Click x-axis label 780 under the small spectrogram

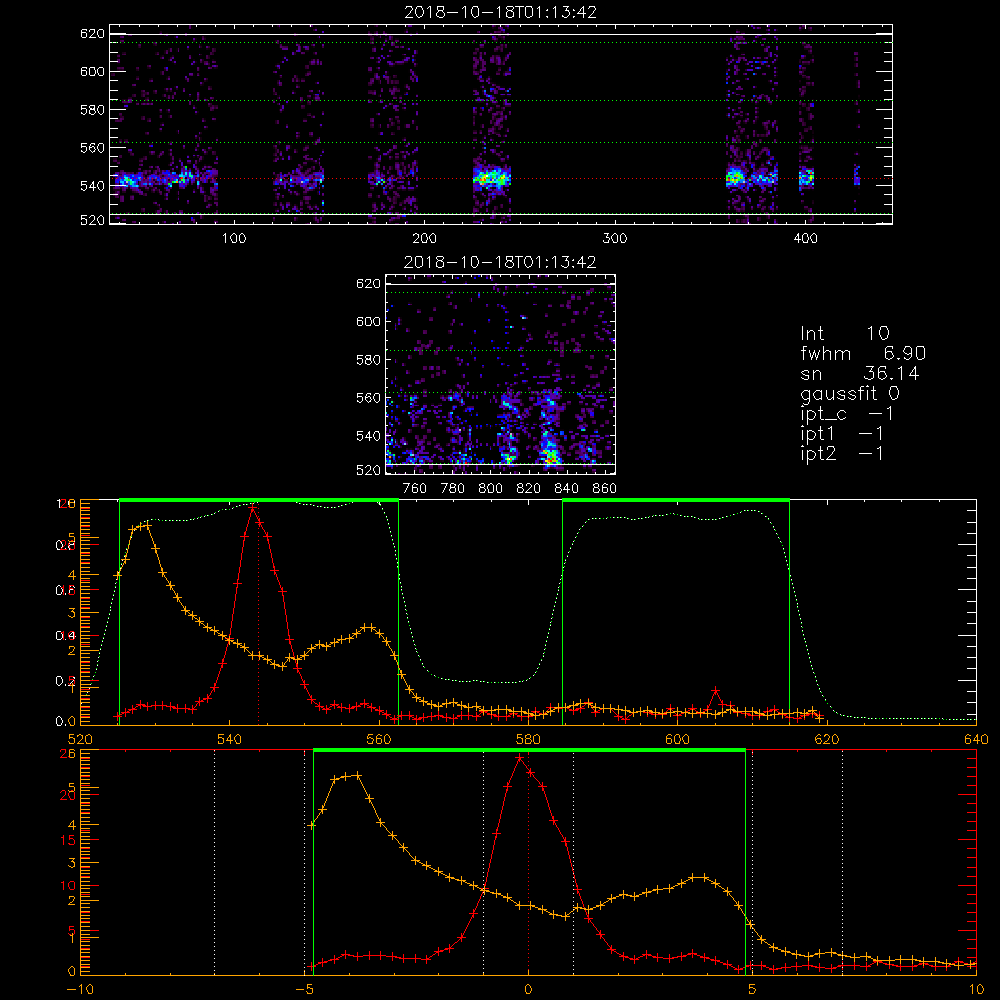tap(453, 489)
